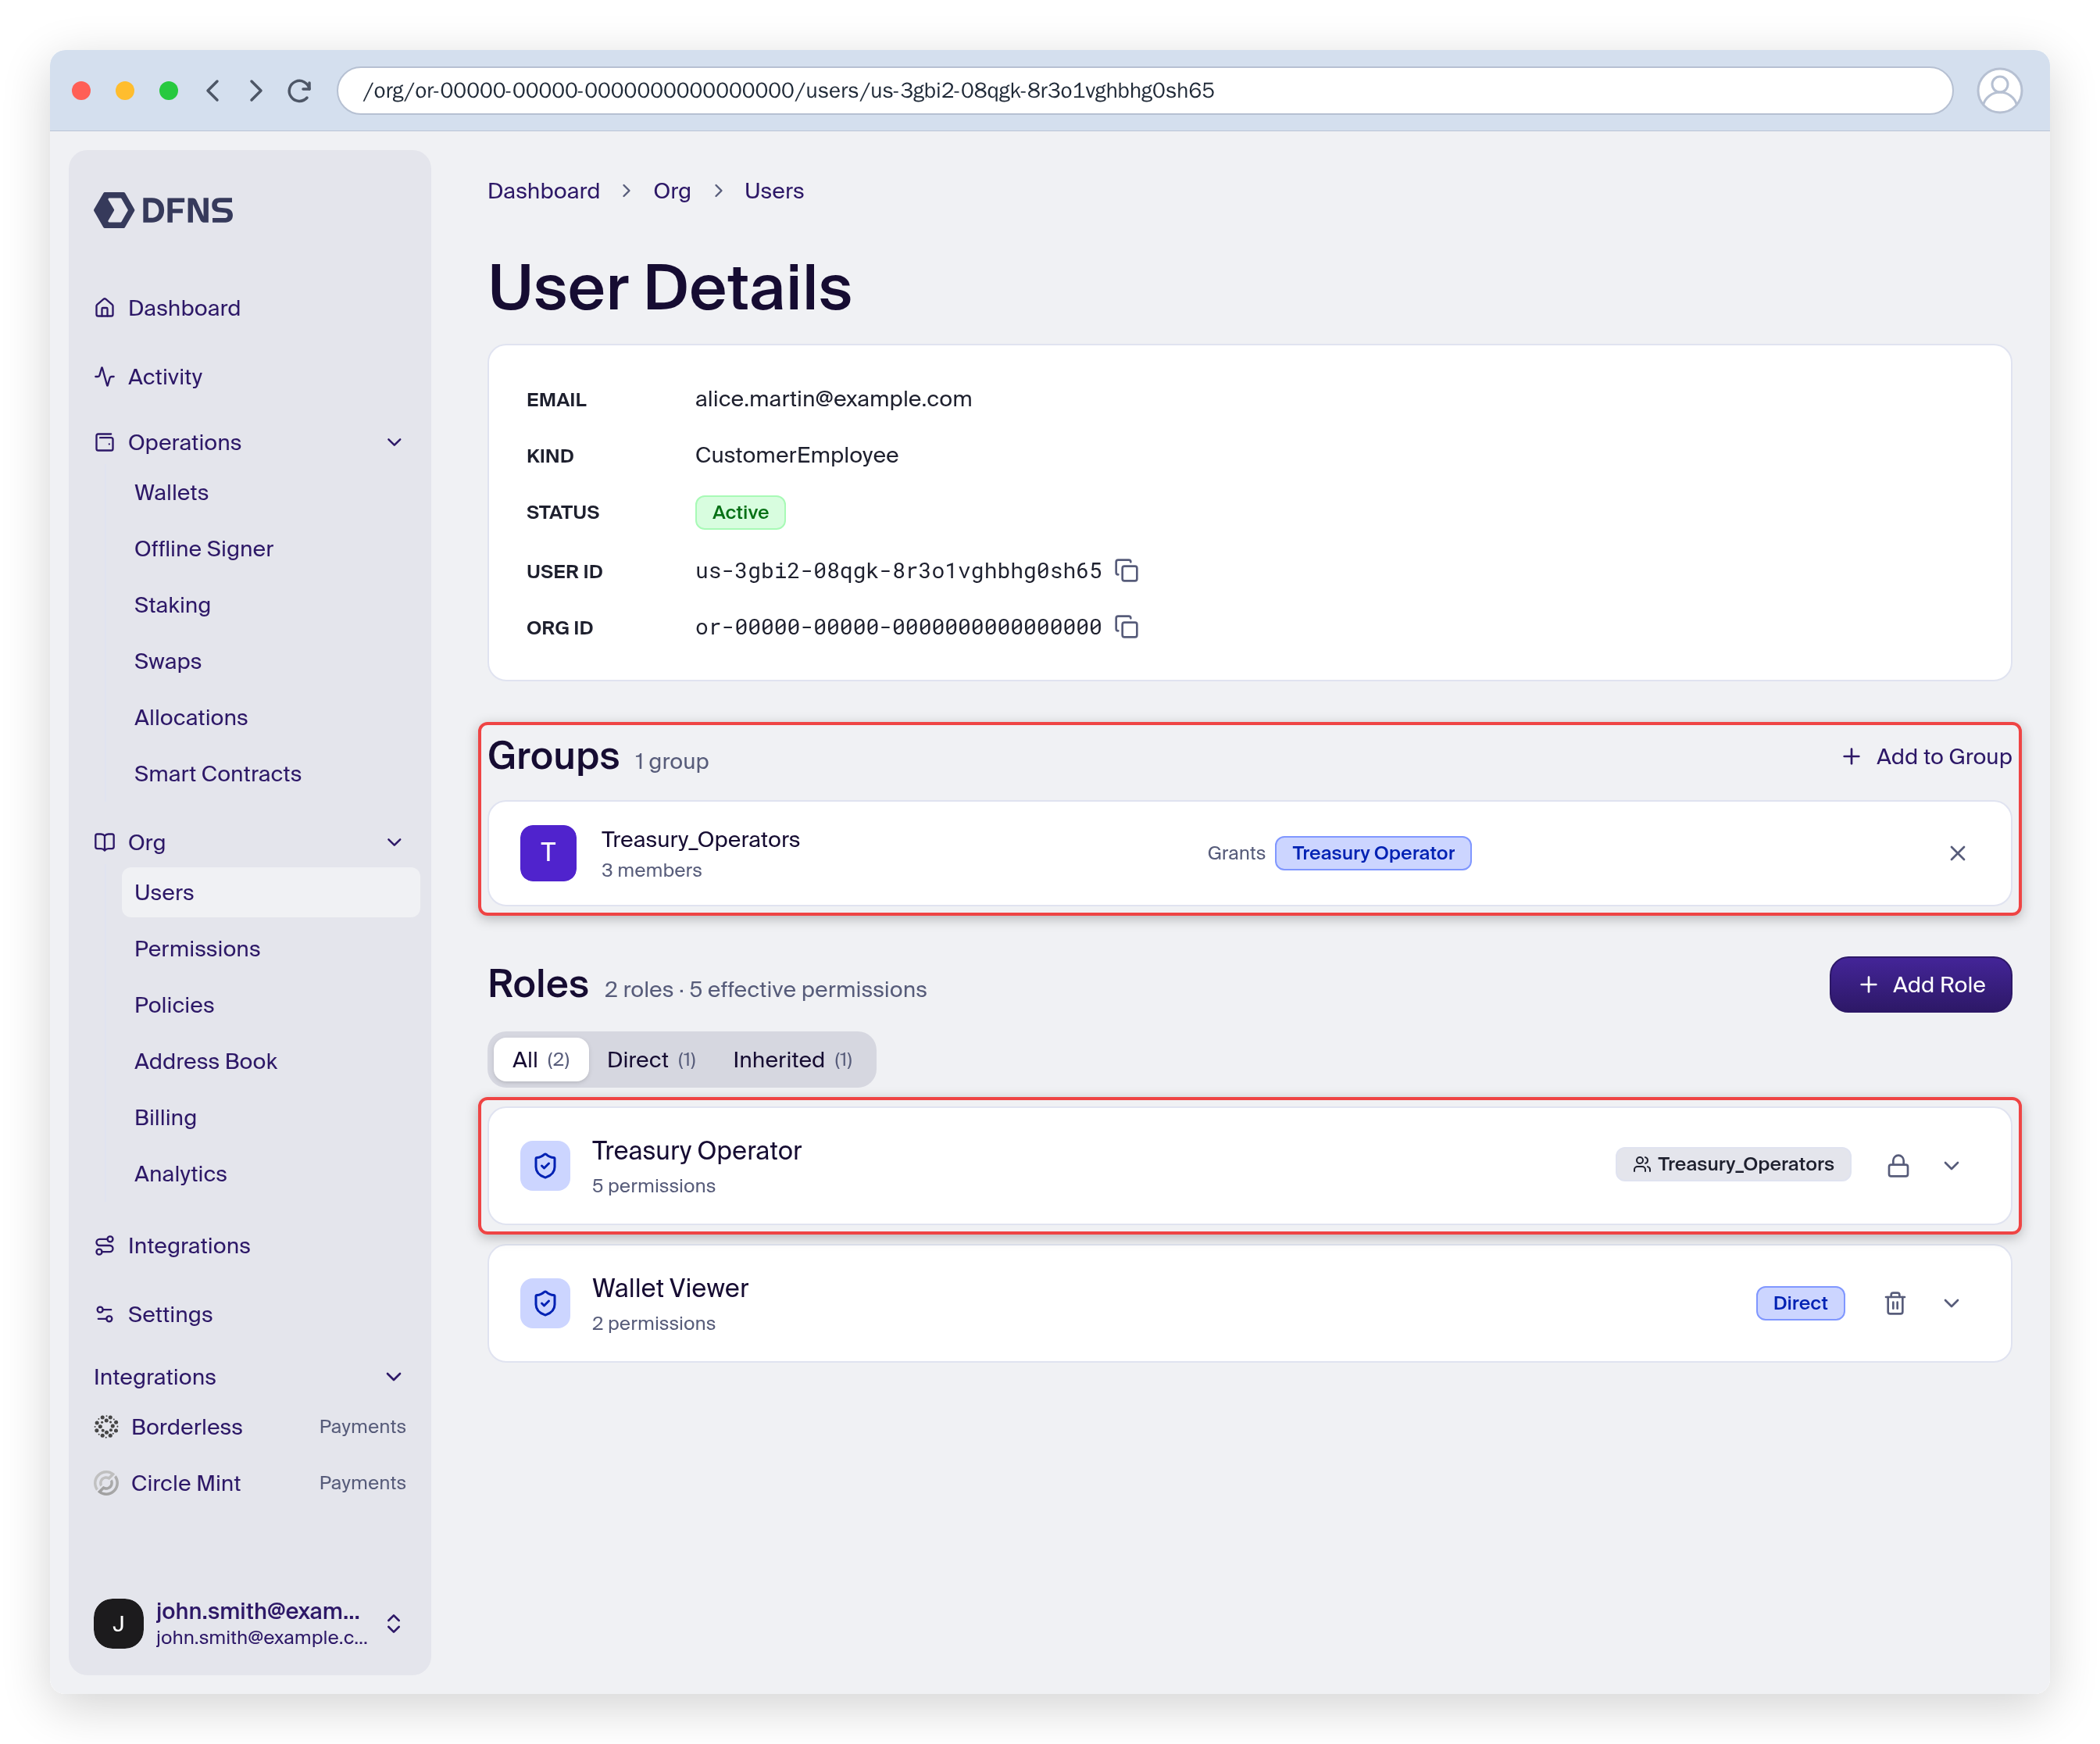This screenshot has height=1744, width=2100.
Task: Expand the Treasury Operator role details
Action: [1951, 1165]
